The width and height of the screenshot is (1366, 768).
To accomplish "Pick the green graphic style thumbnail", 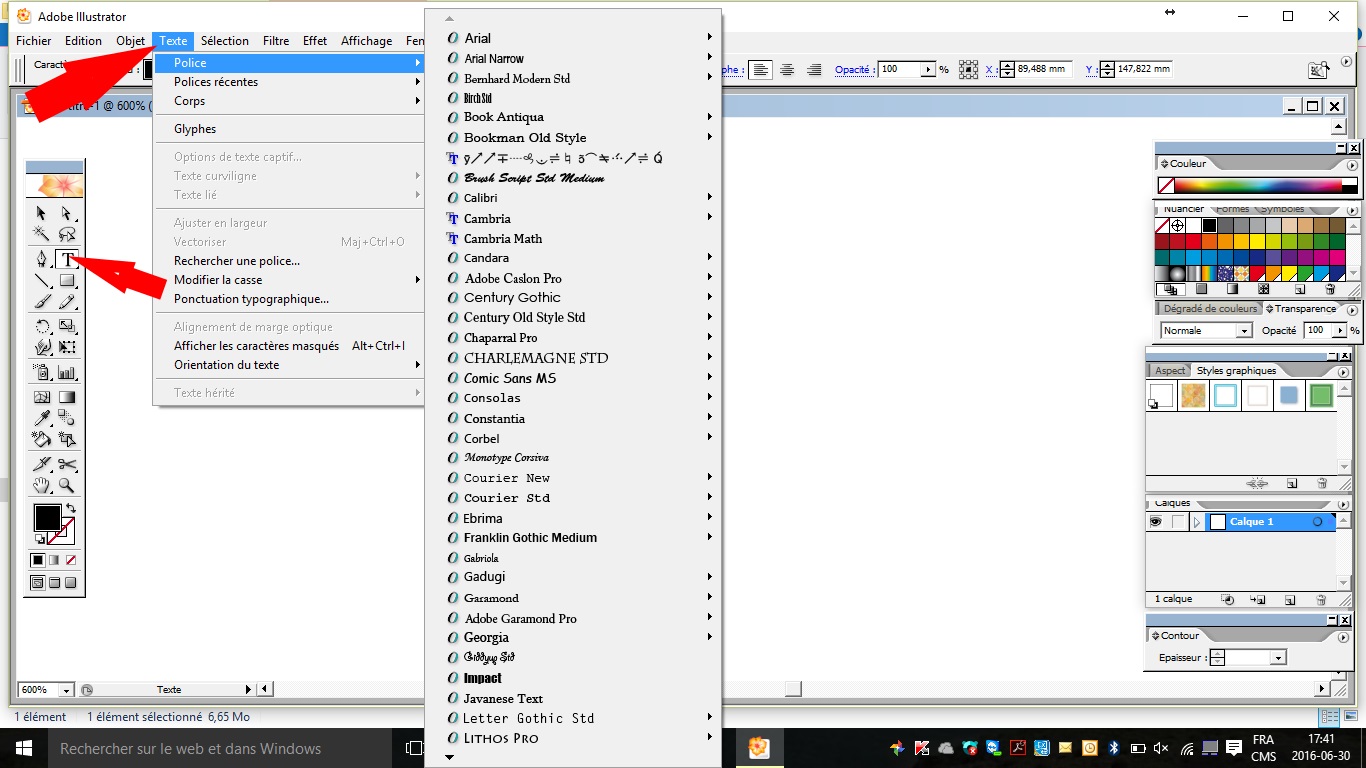I will tap(1321, 396).
